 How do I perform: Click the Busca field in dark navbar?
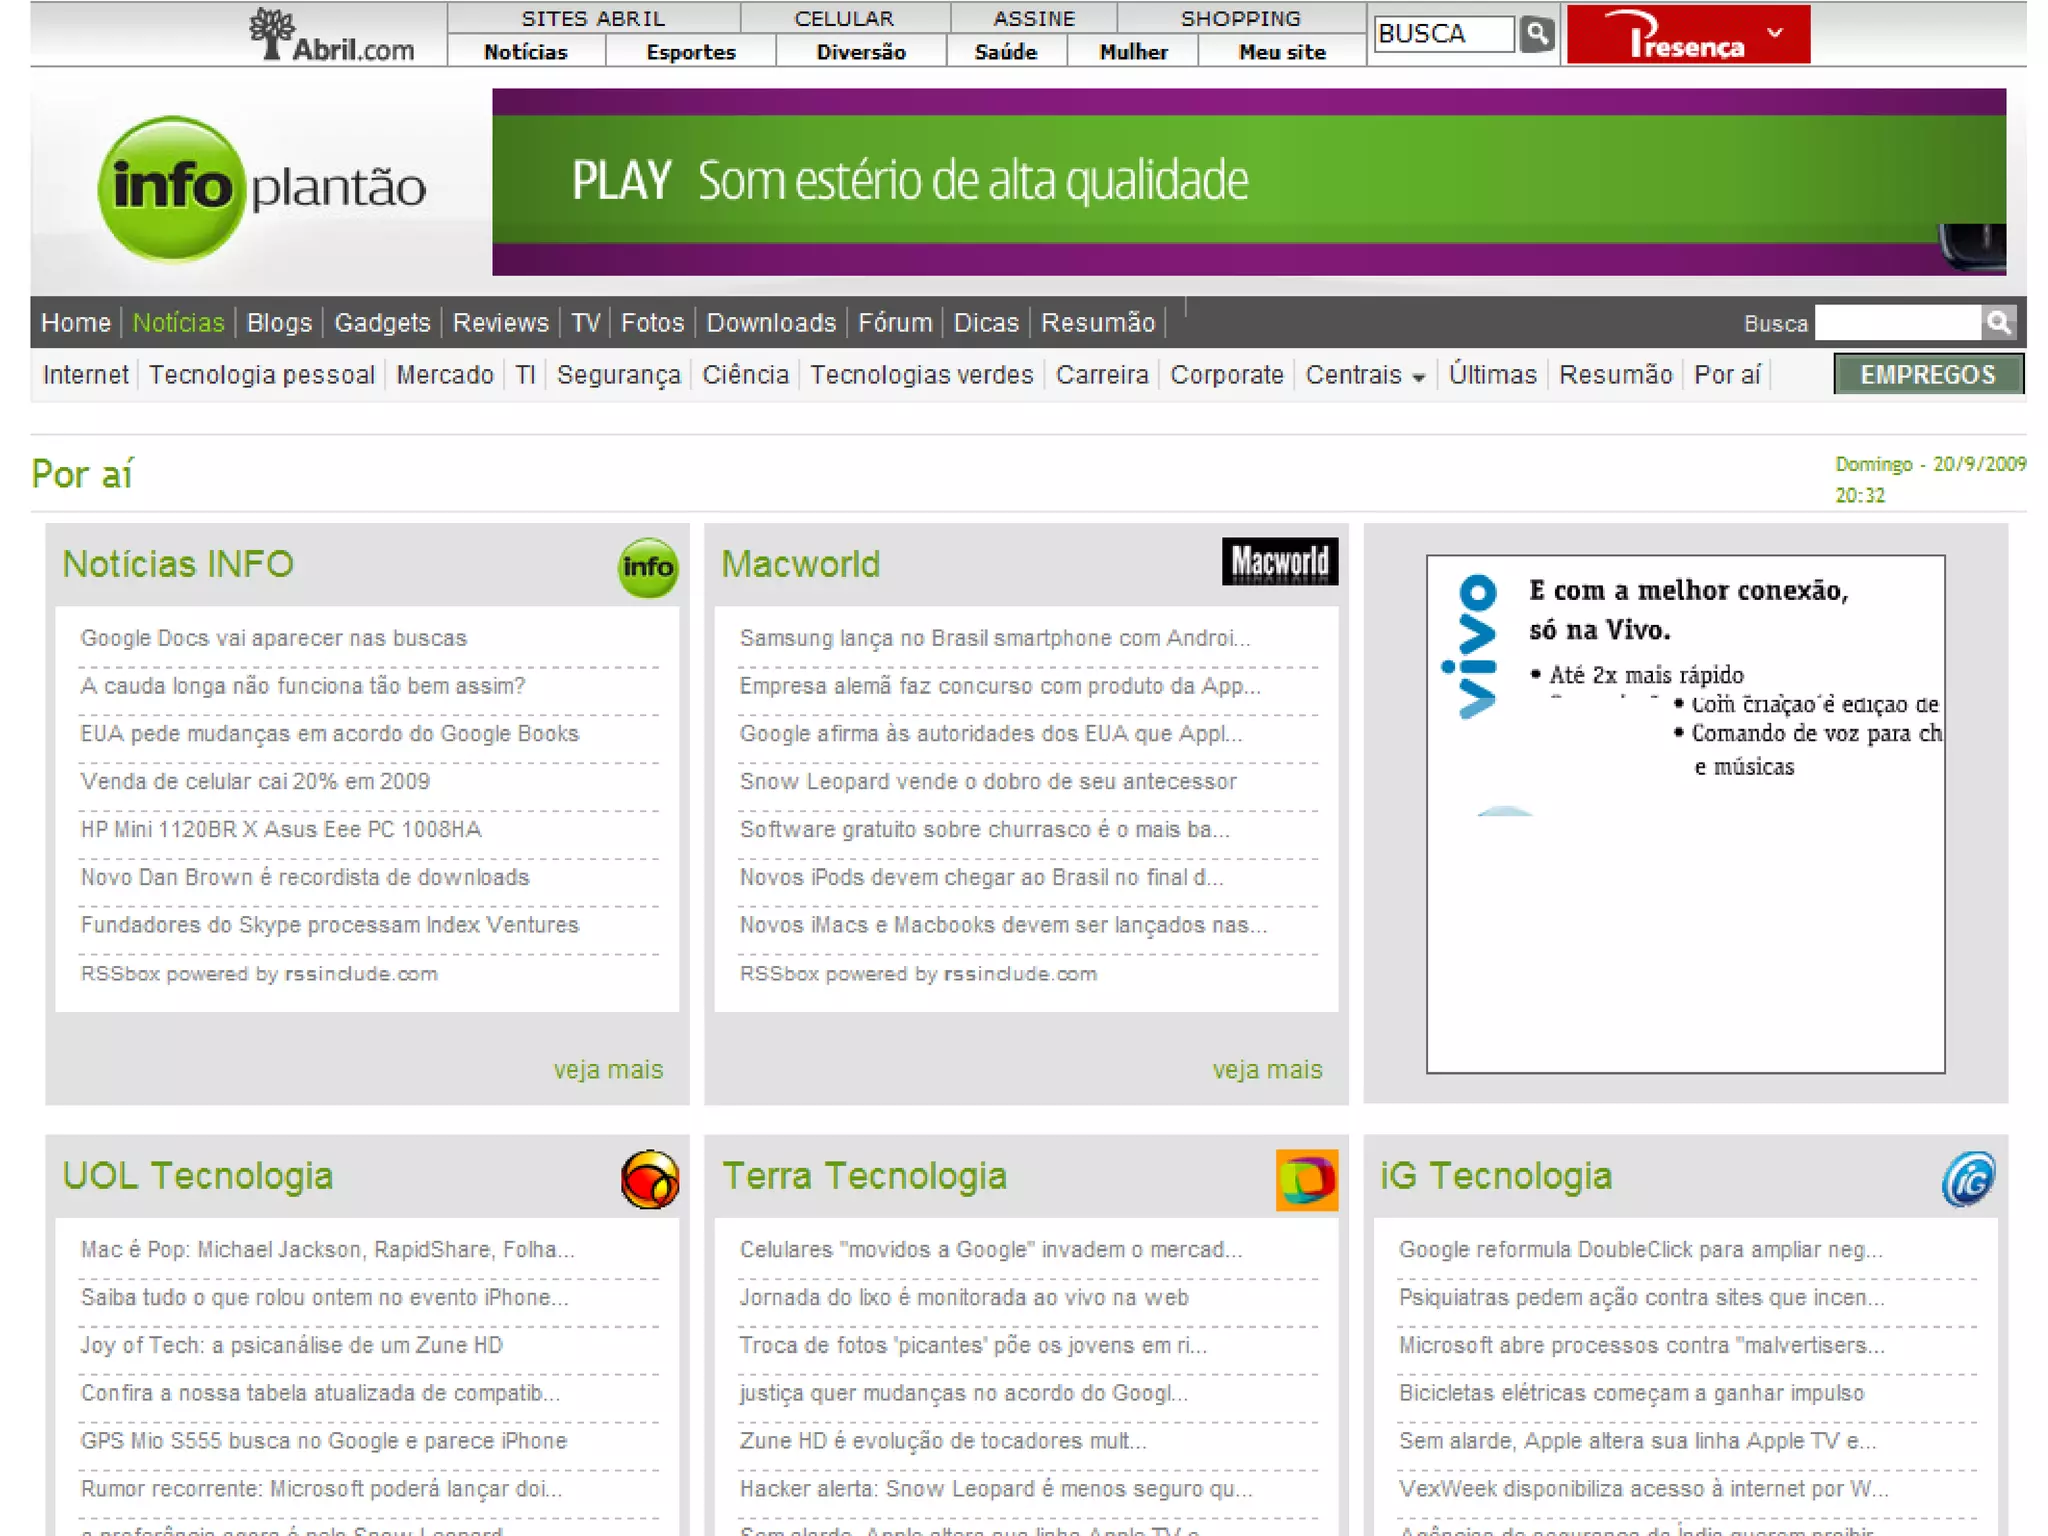[1897, 323]
